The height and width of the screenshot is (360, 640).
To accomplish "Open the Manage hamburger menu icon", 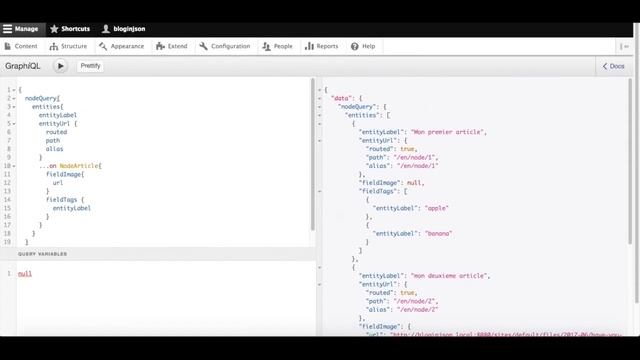I will pos(7,29).
